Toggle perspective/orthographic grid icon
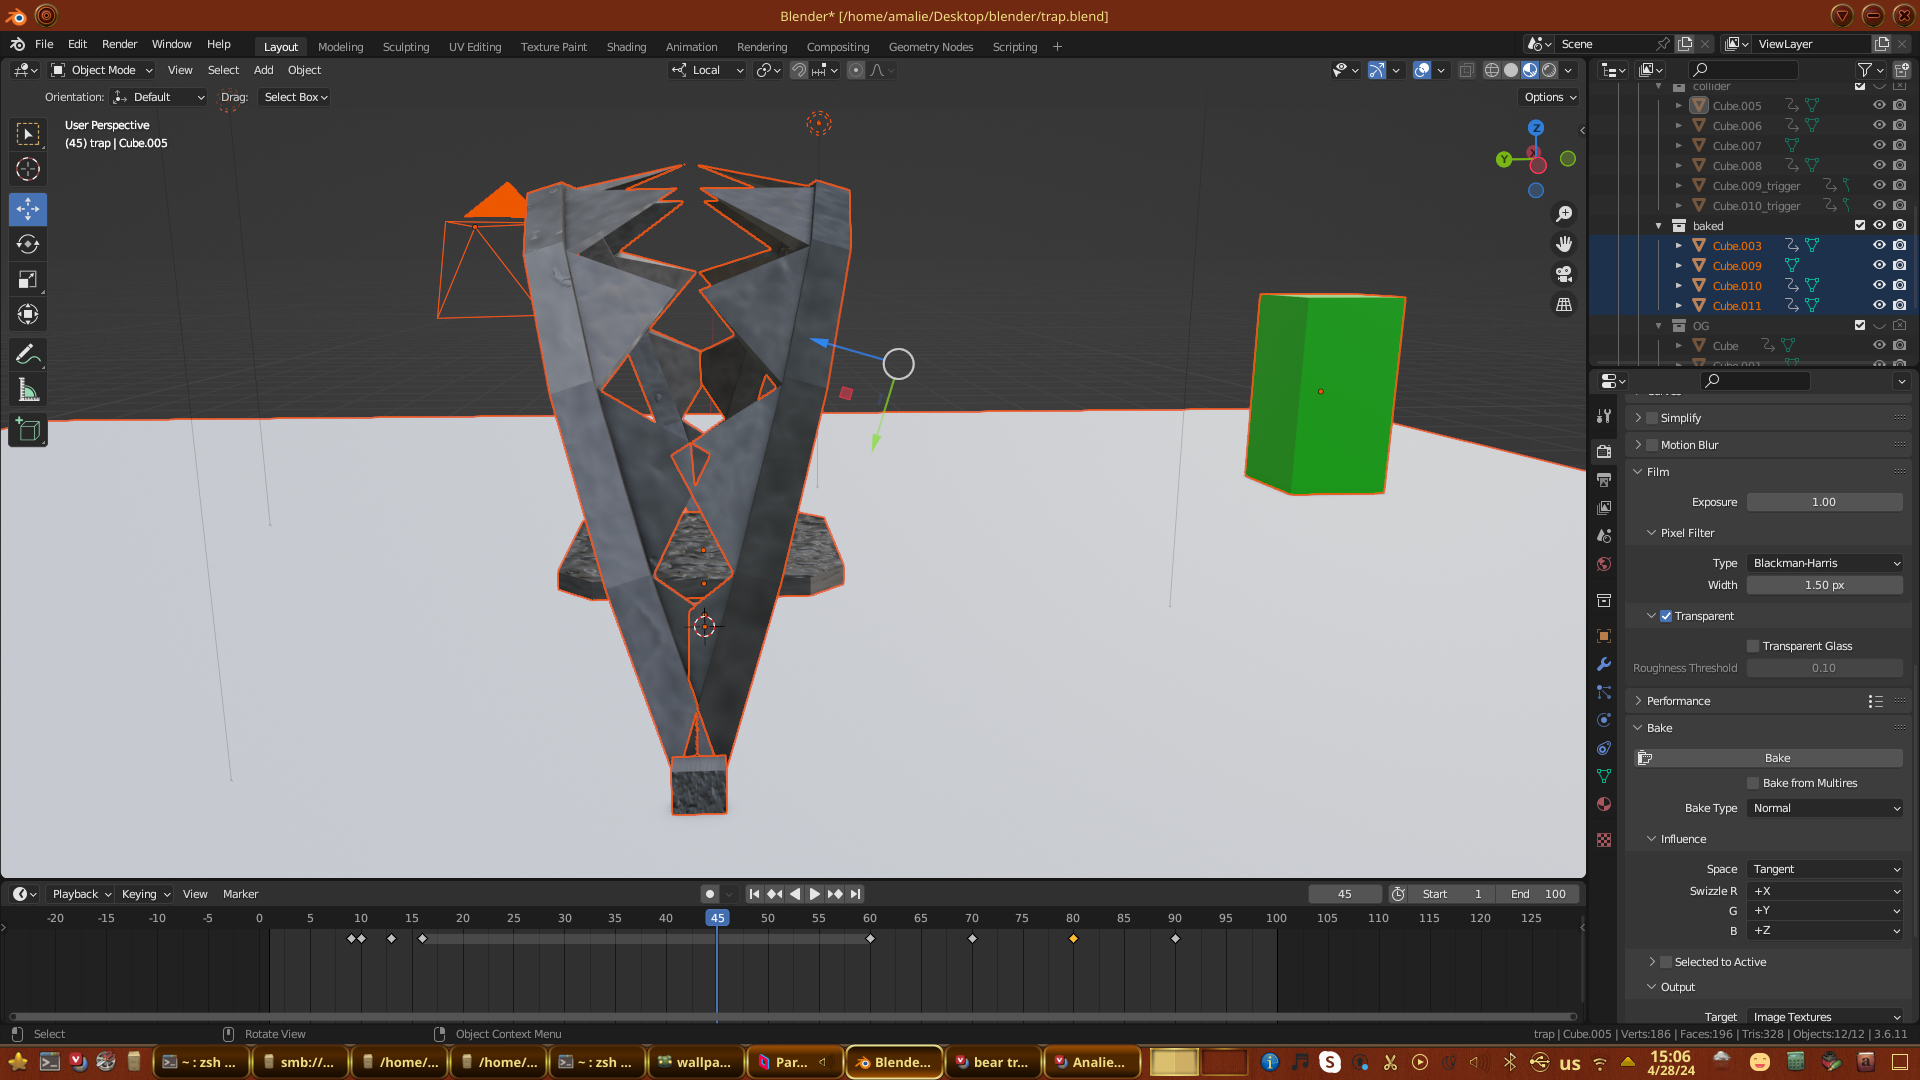Viewport: 1920px width, 1080px height. 1564,304
